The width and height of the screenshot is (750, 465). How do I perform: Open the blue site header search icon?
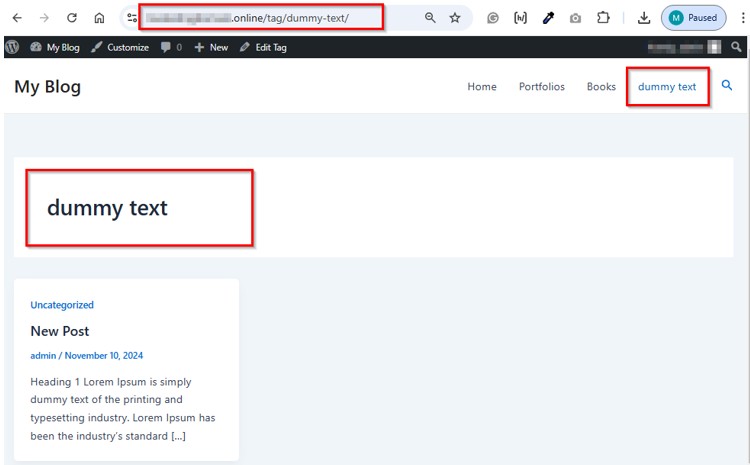click(727, 86)
